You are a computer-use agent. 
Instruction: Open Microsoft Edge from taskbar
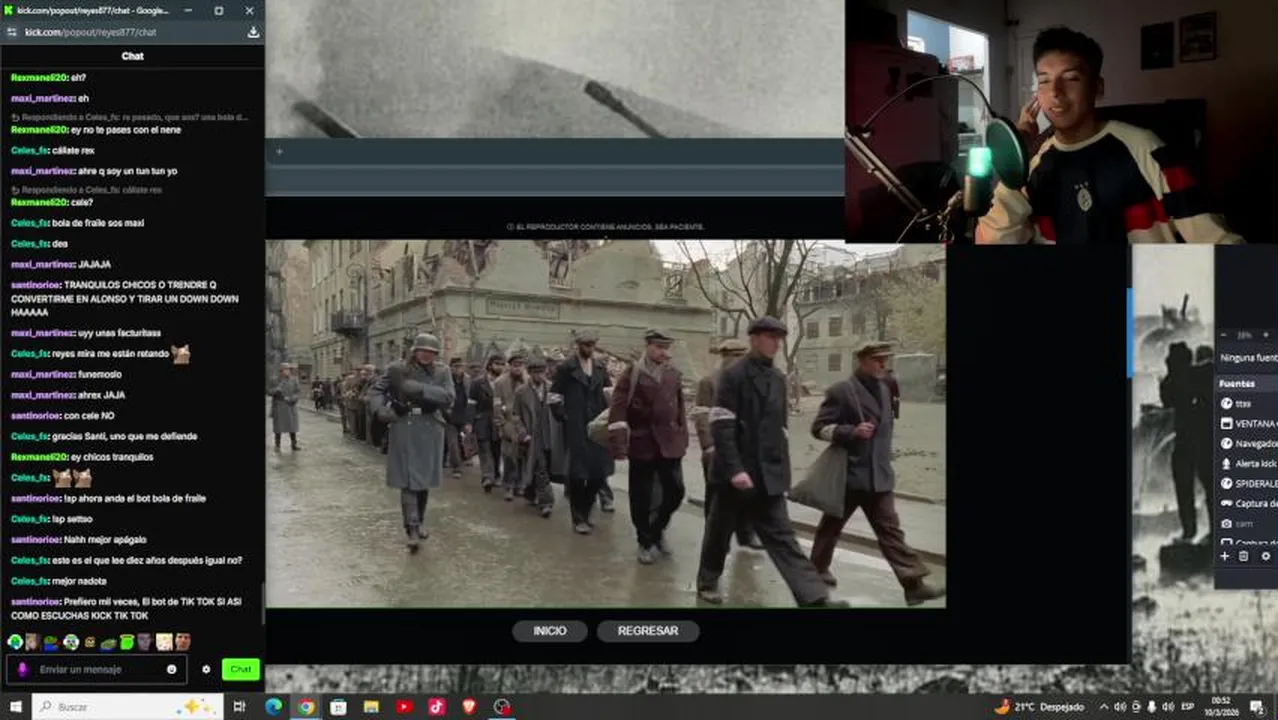pyautogui.click(x=273, y=707)
